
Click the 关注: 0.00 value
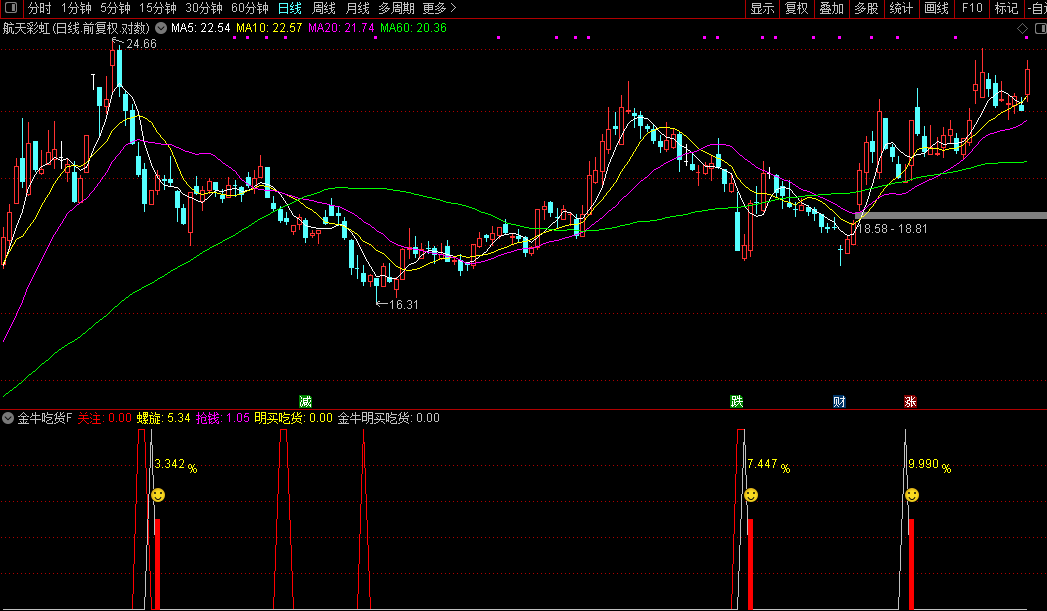point(105,419)
